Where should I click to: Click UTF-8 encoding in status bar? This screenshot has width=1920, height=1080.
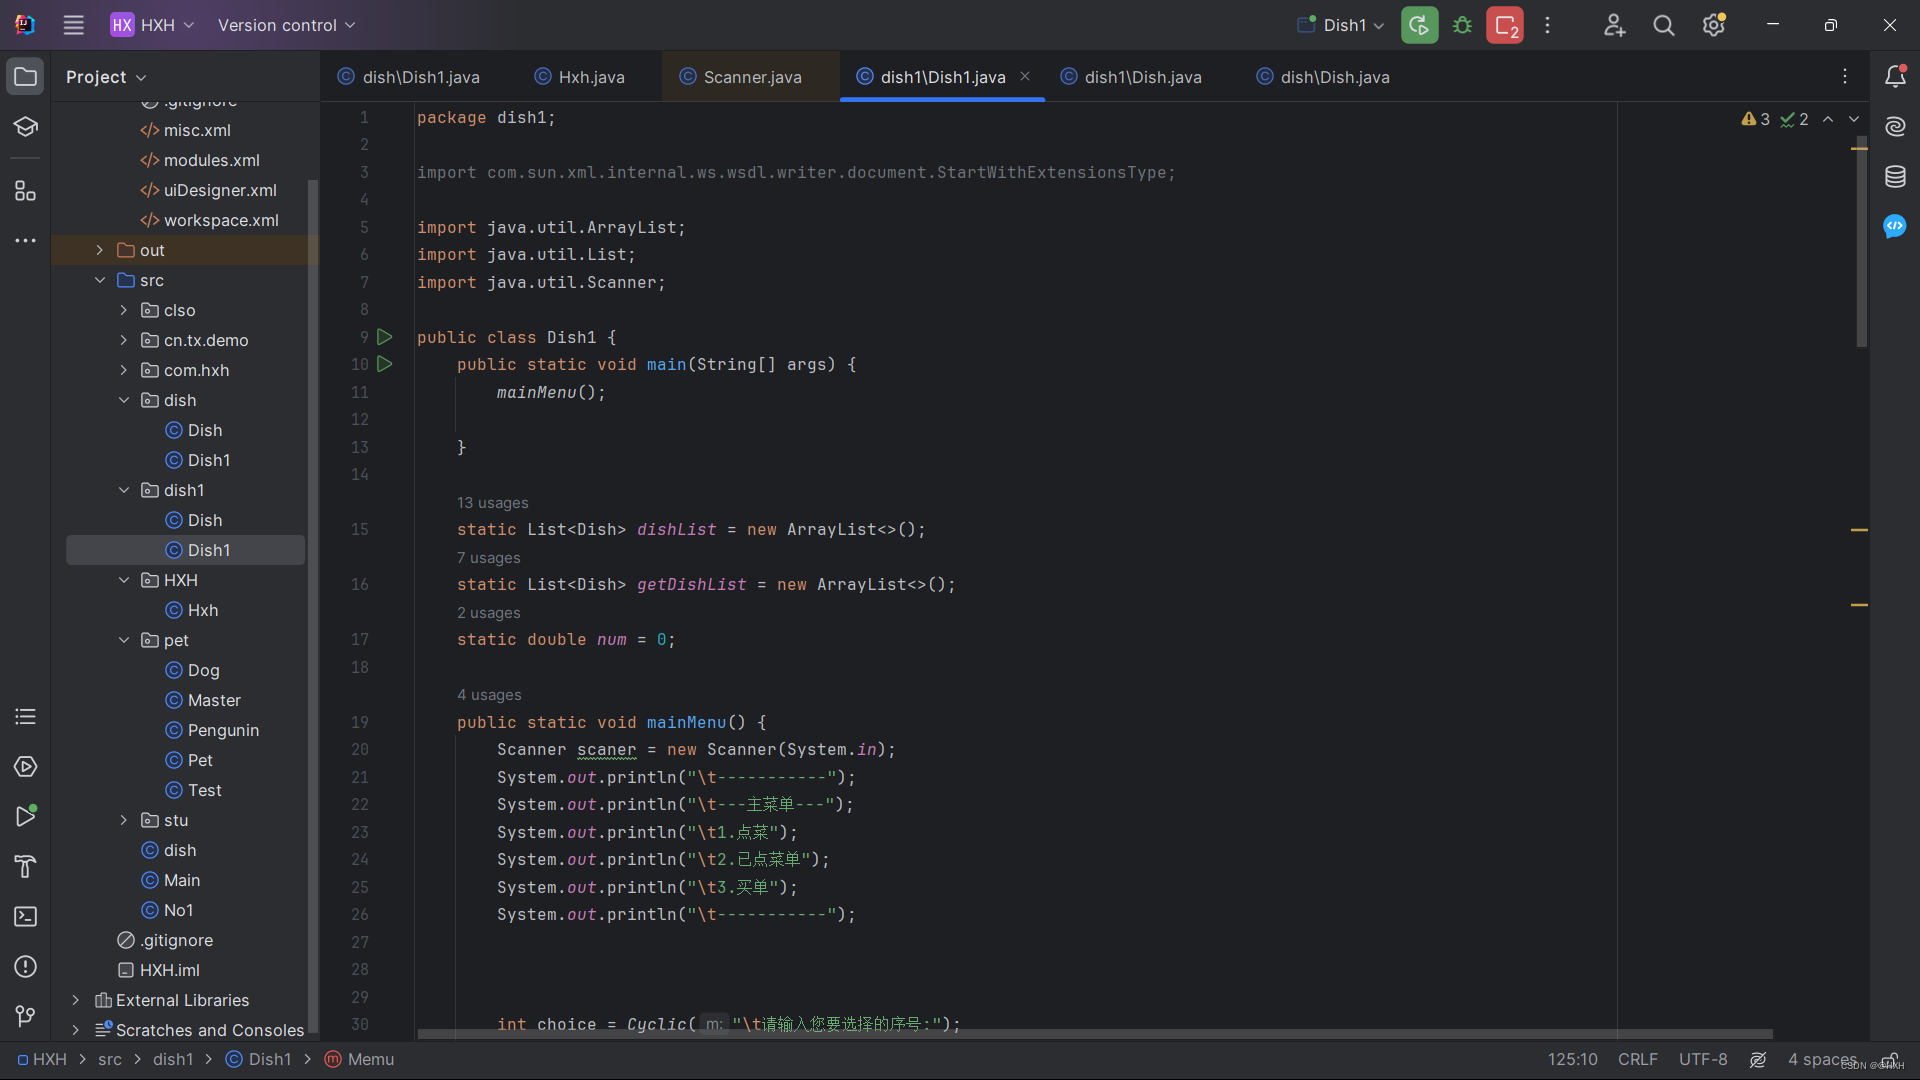click(1702, 1059)
